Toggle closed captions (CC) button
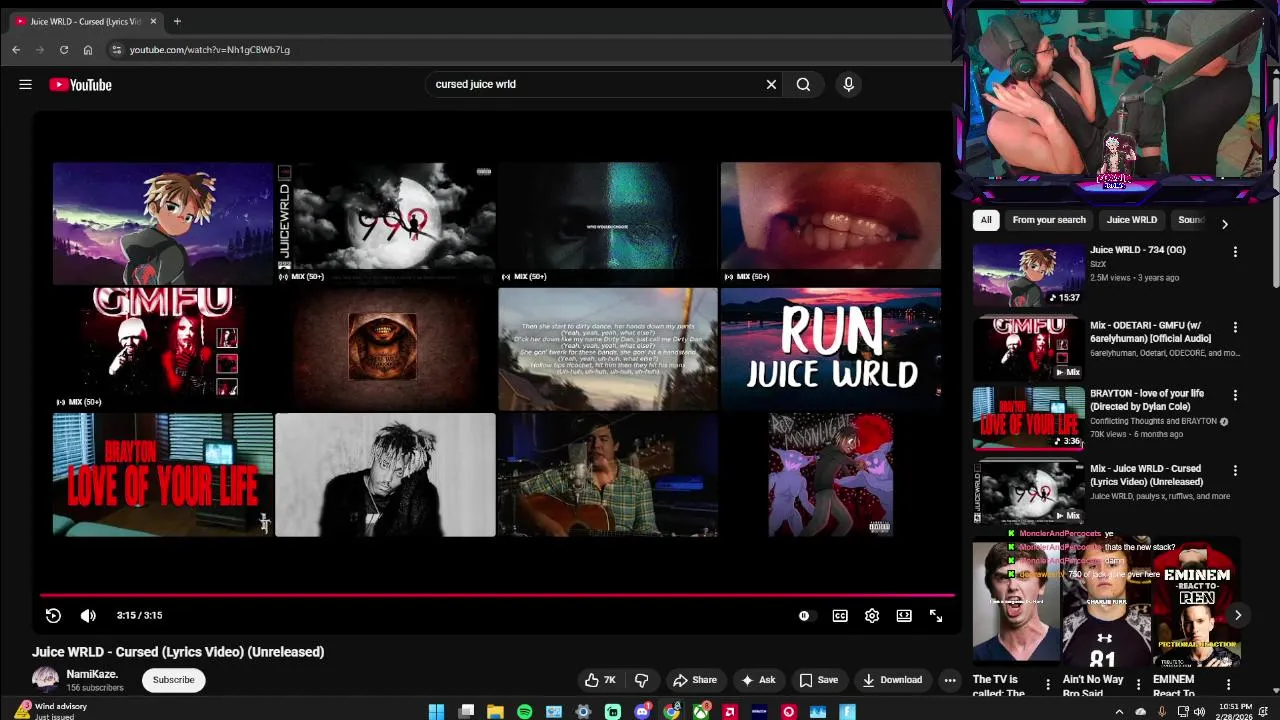This screenshot has height=720, width=1280. (x=840, y=616)
